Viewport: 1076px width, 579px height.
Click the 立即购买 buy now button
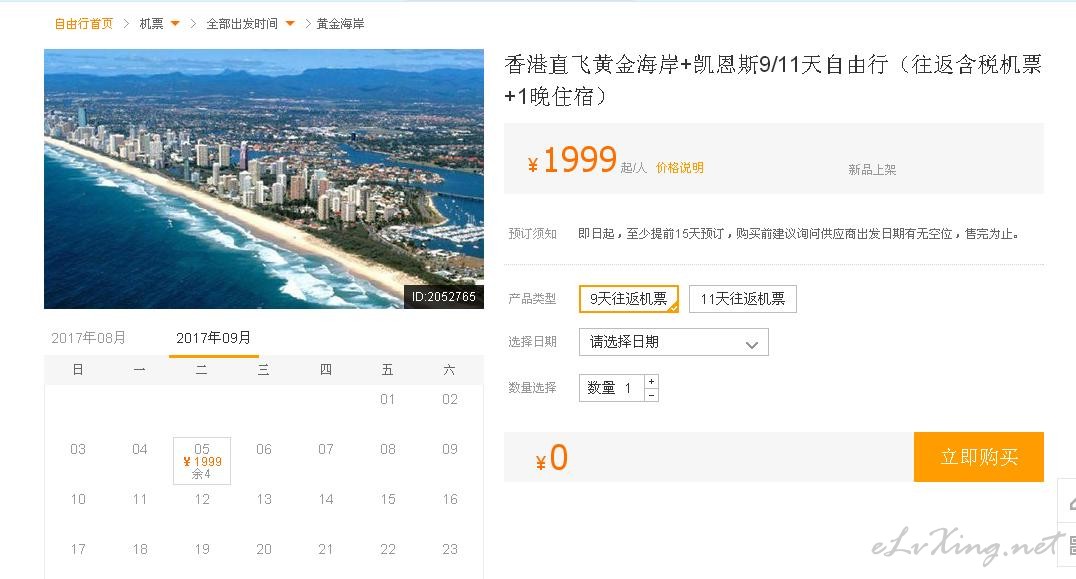[979, 457]
